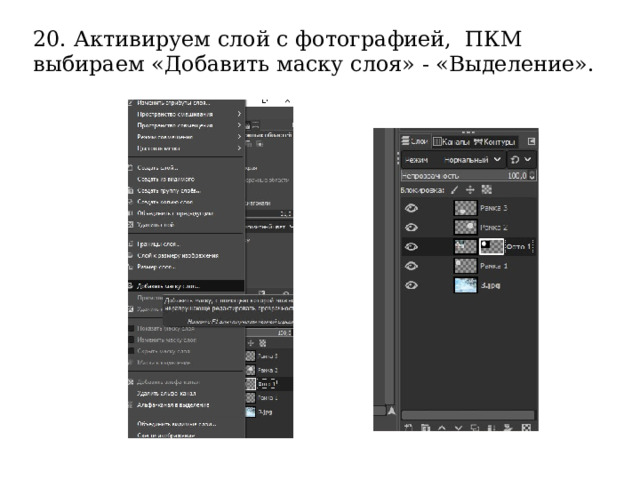Open the layer mode group switch dropdown
640x480 pixels.
point(521,160)
